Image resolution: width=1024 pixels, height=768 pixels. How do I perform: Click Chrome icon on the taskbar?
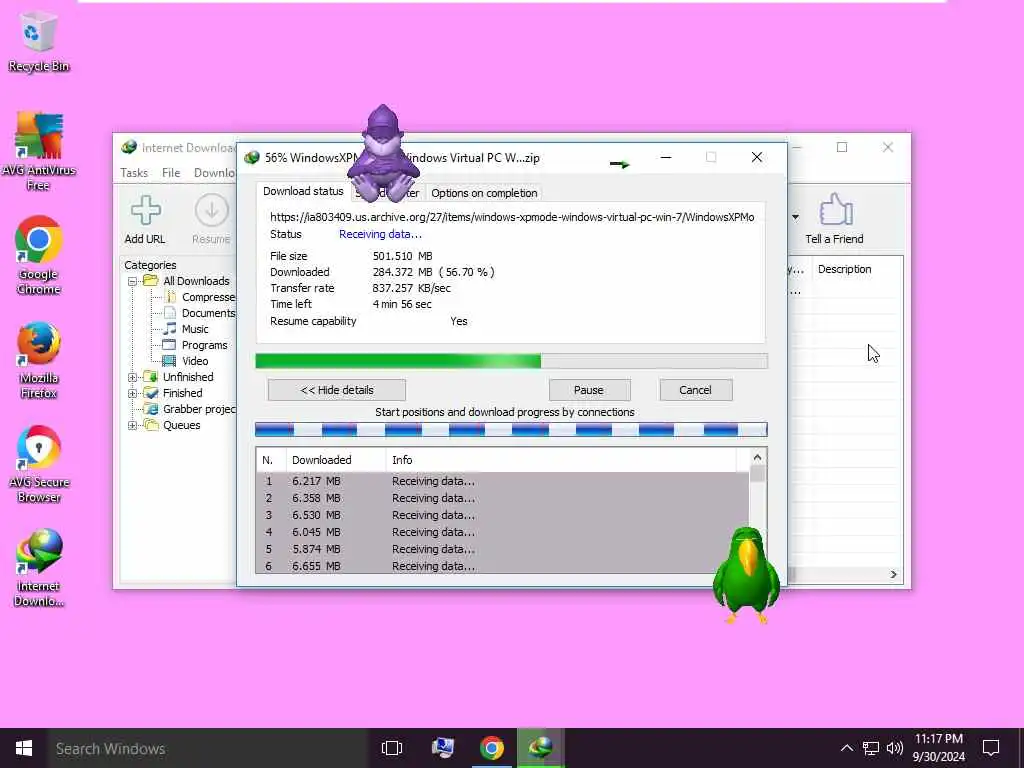click(492, 748)
